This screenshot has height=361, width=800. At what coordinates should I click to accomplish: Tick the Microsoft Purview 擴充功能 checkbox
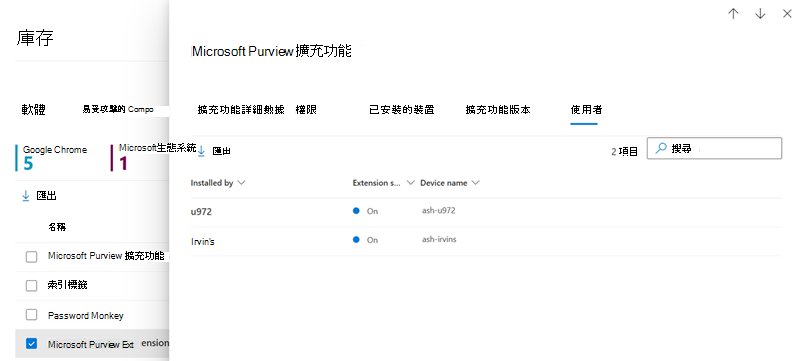click(x=32, y=256)
